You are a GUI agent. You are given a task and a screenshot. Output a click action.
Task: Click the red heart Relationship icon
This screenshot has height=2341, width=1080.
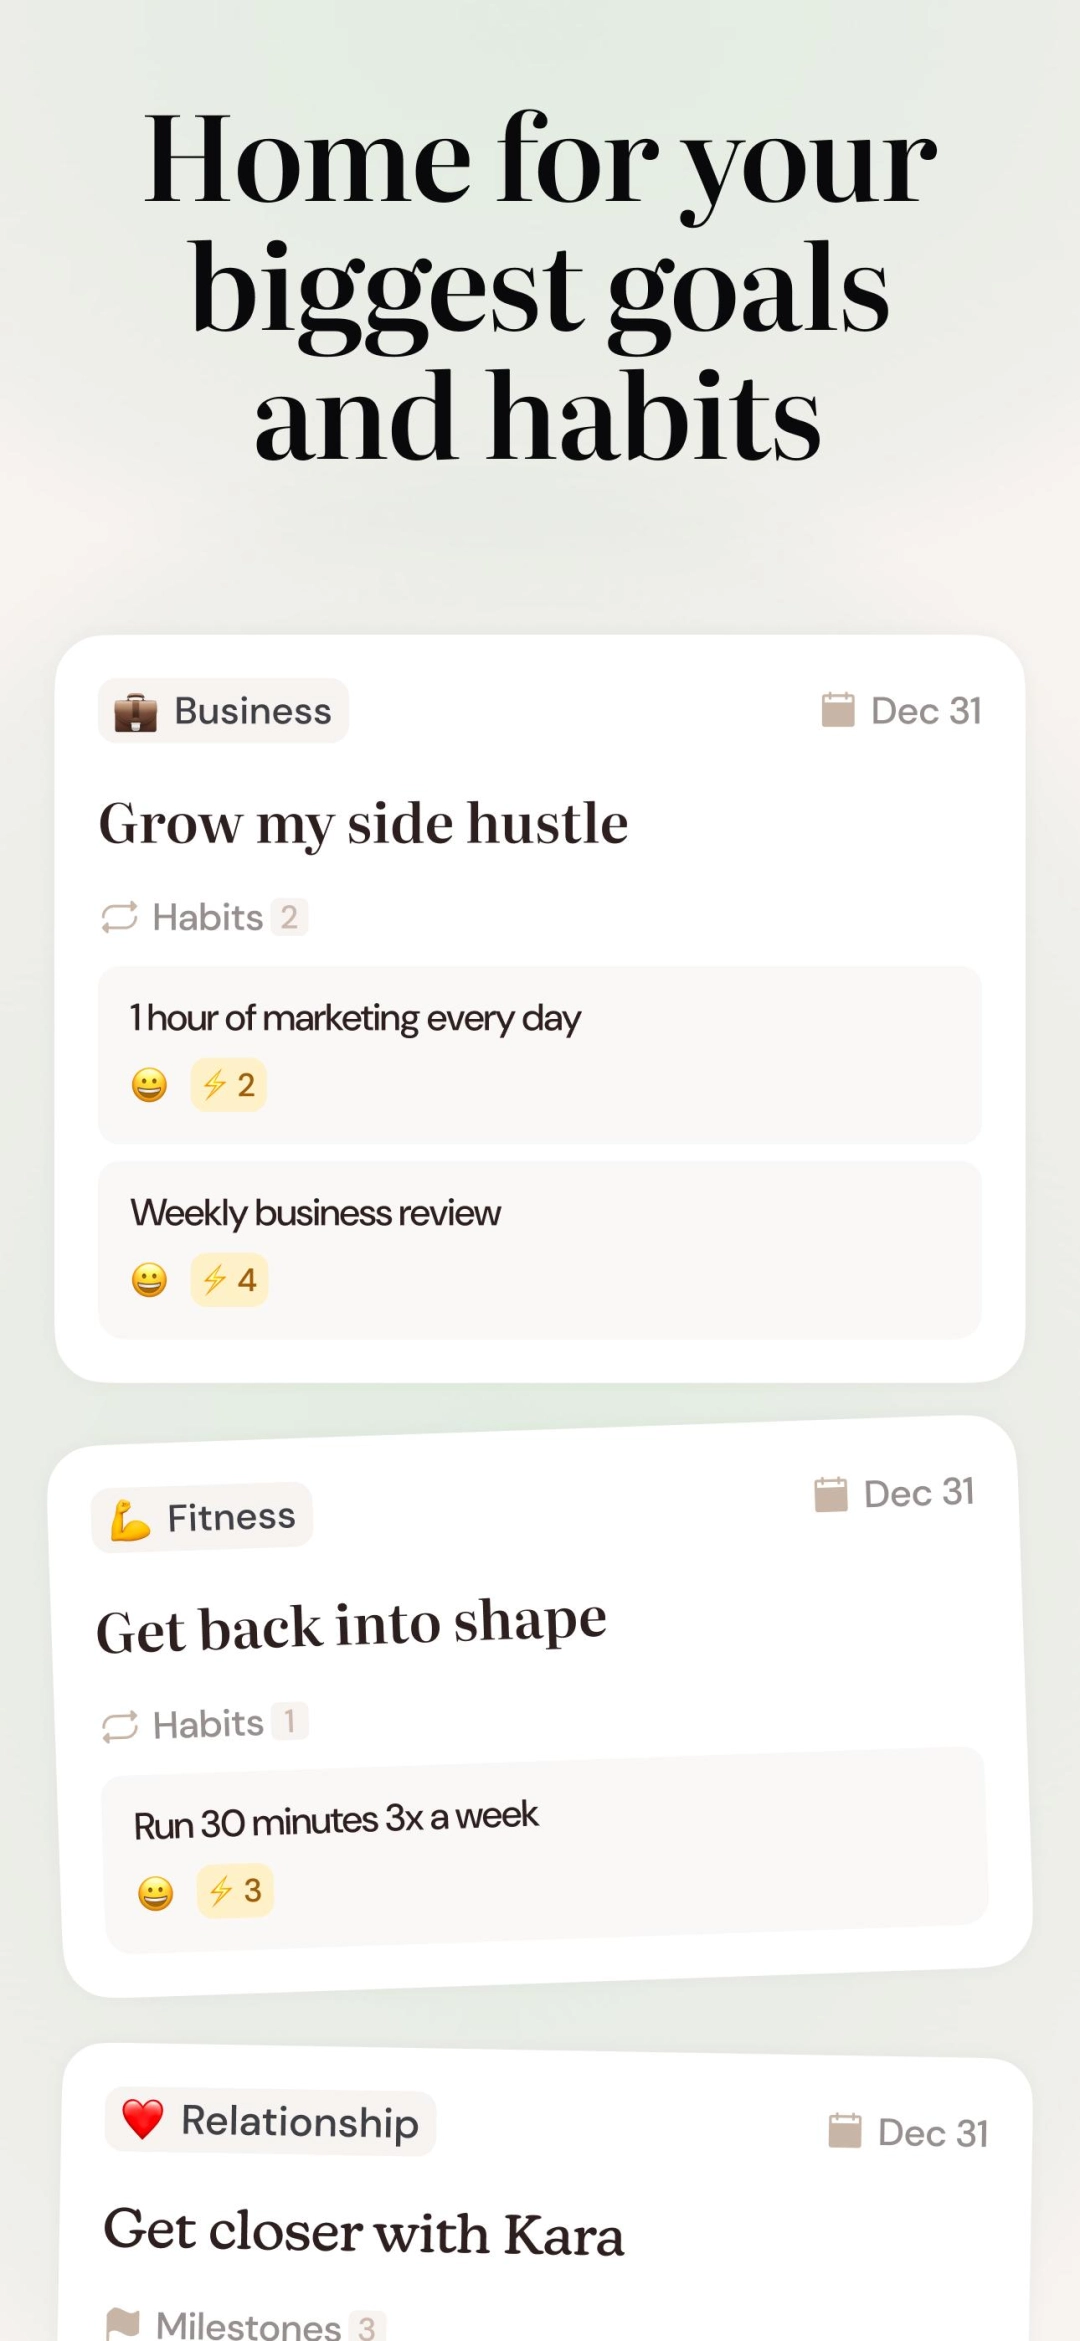coord(142,2118)
